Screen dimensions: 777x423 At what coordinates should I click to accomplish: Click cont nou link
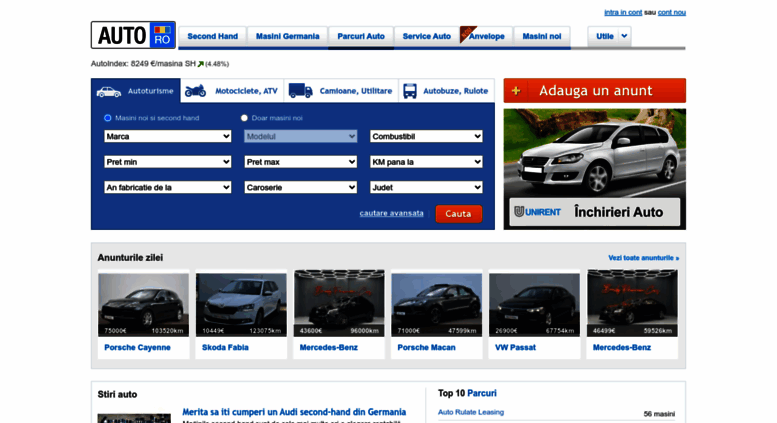click(671, 12)
